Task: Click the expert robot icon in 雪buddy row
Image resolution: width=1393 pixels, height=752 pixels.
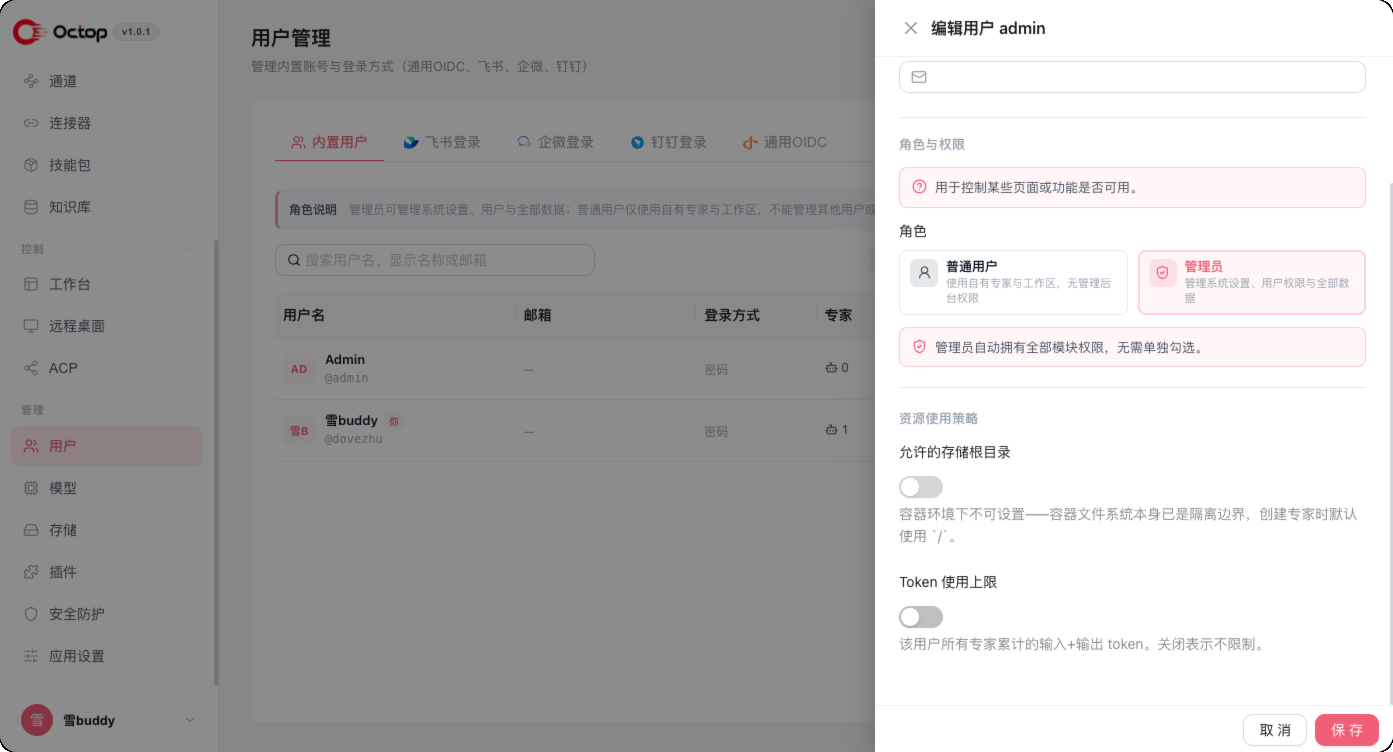Action: [x=831, y=430]
